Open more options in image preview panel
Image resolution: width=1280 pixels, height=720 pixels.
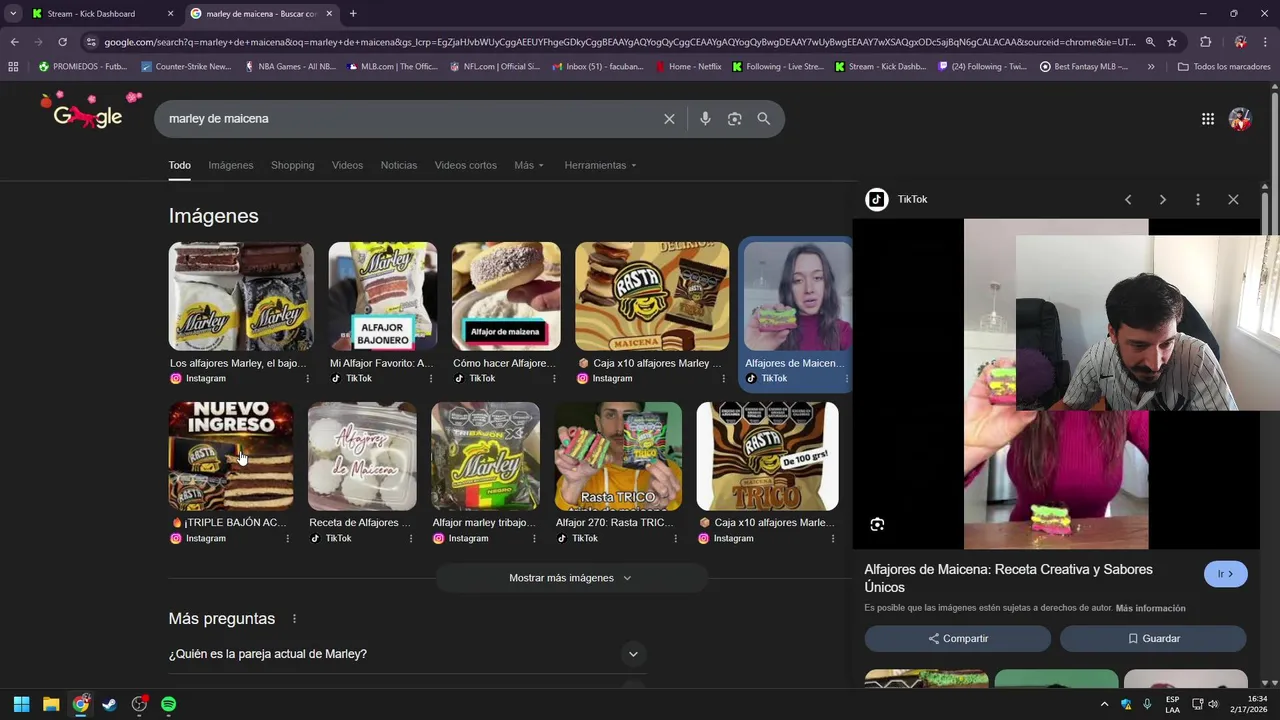click(x=1198, y=200)
